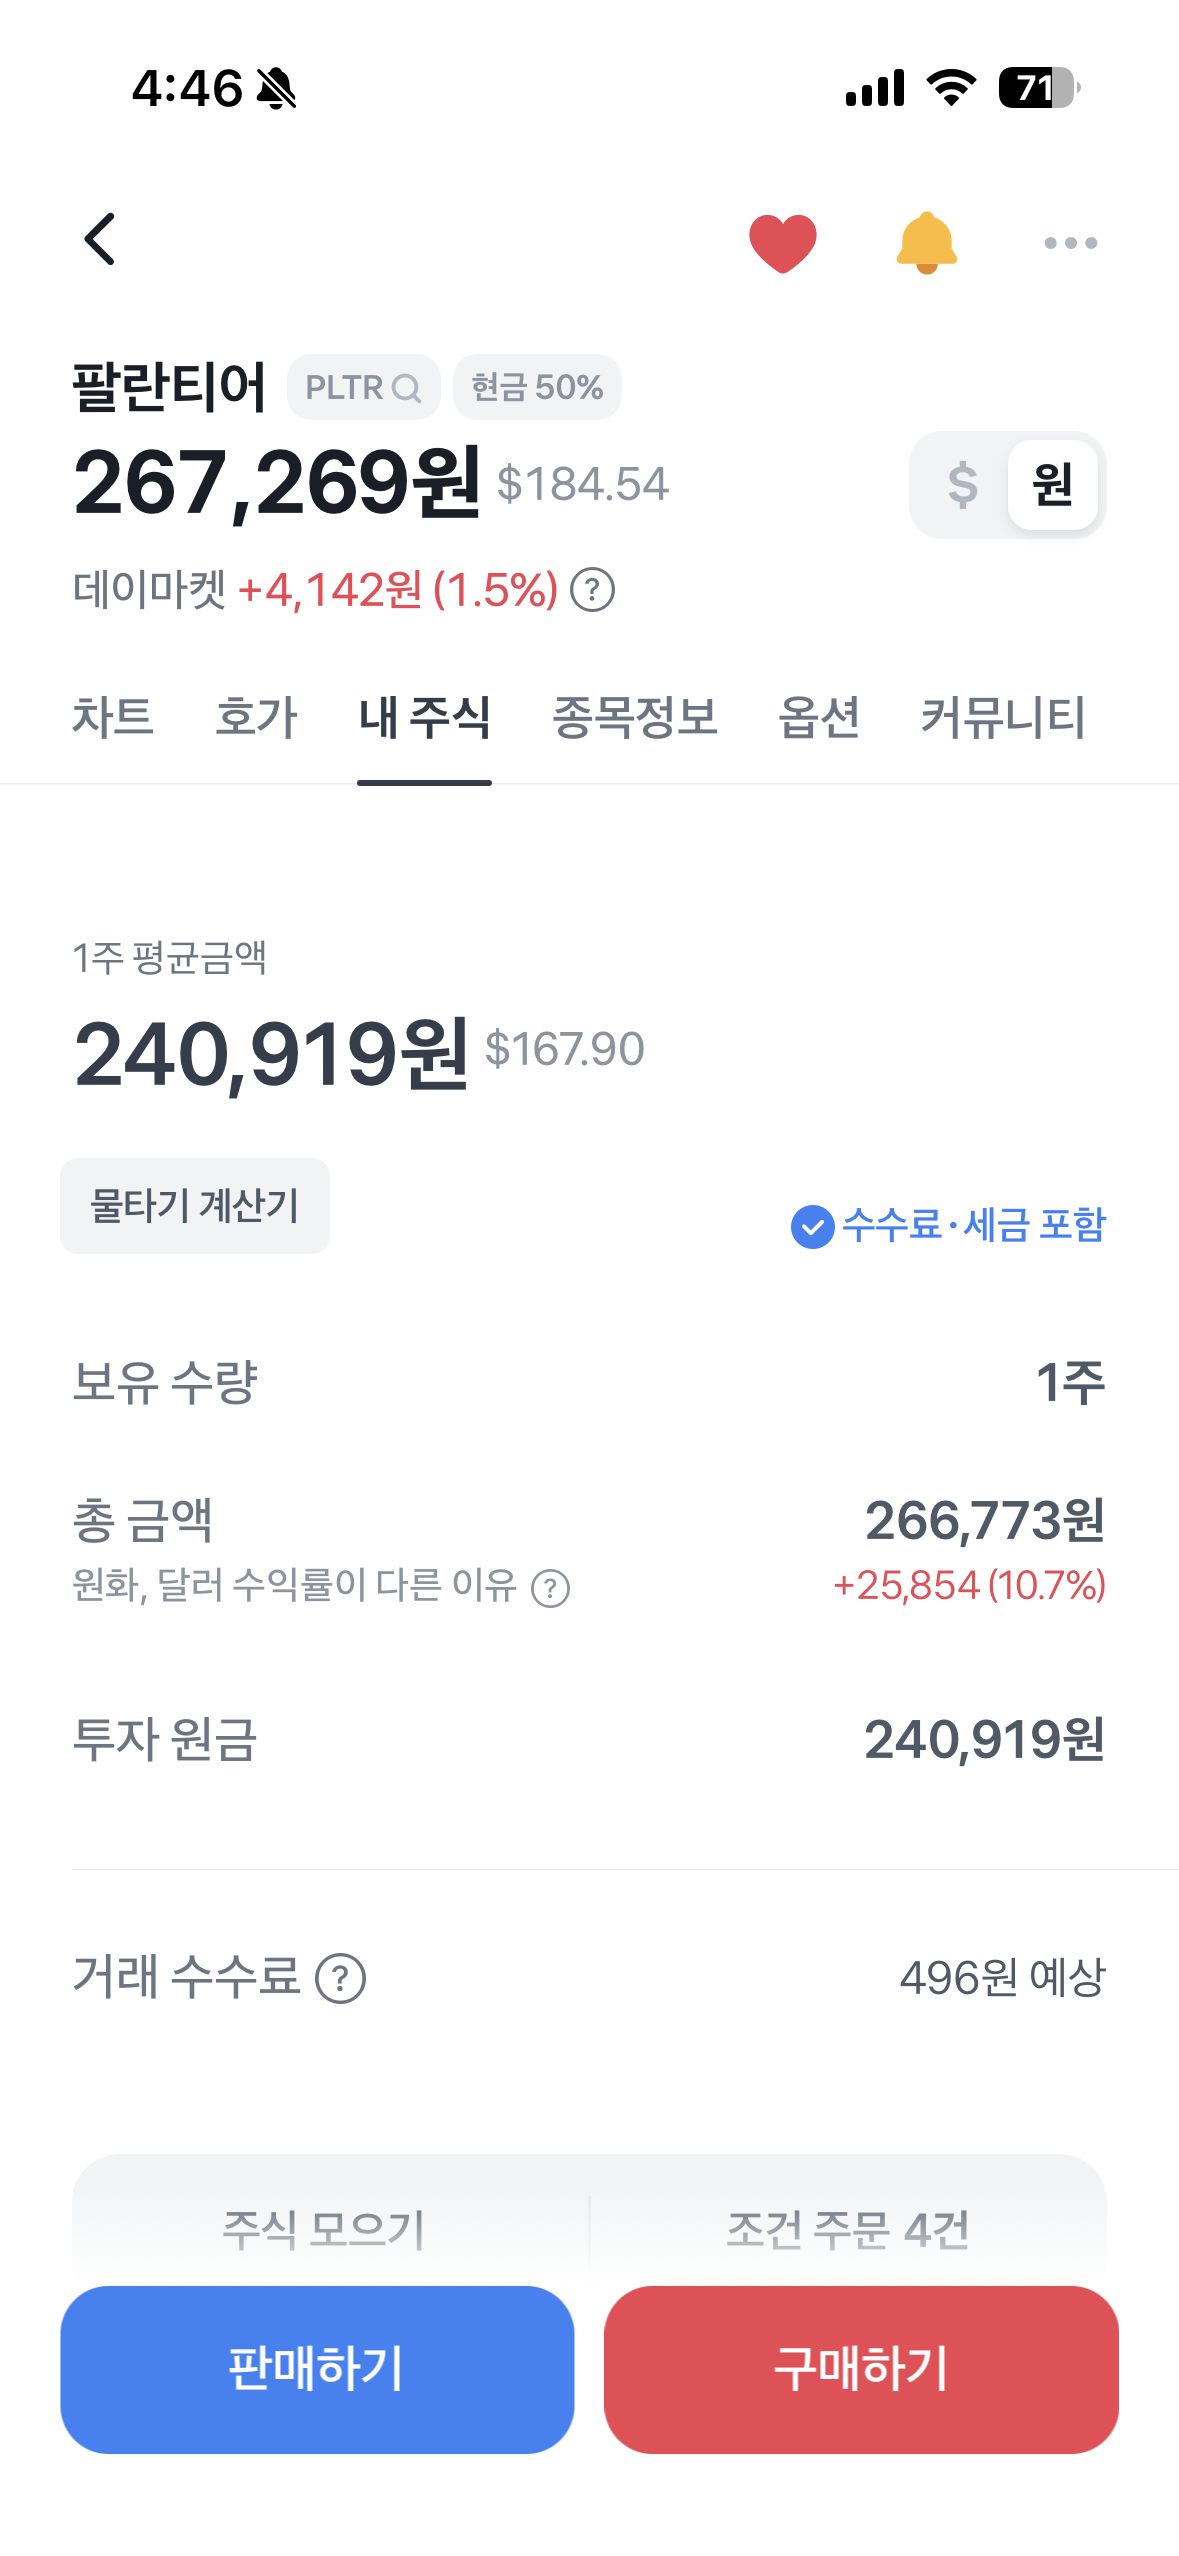1179x2556 pixels.
Task: Toggle the 수수료·세금 포함 checkbox
Action: point(812,1227)
